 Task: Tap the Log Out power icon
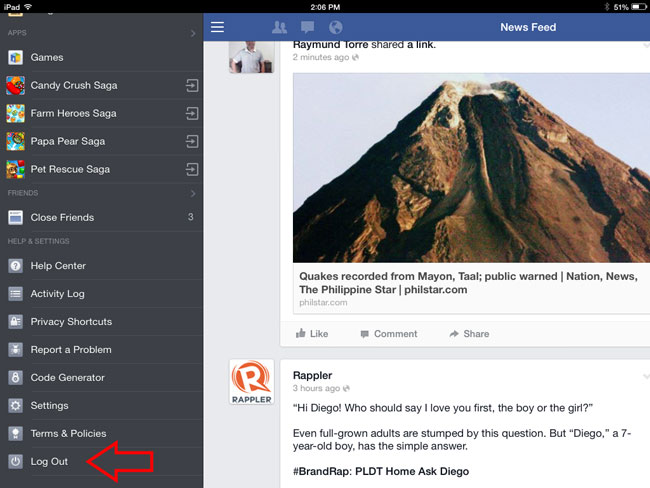15,461
